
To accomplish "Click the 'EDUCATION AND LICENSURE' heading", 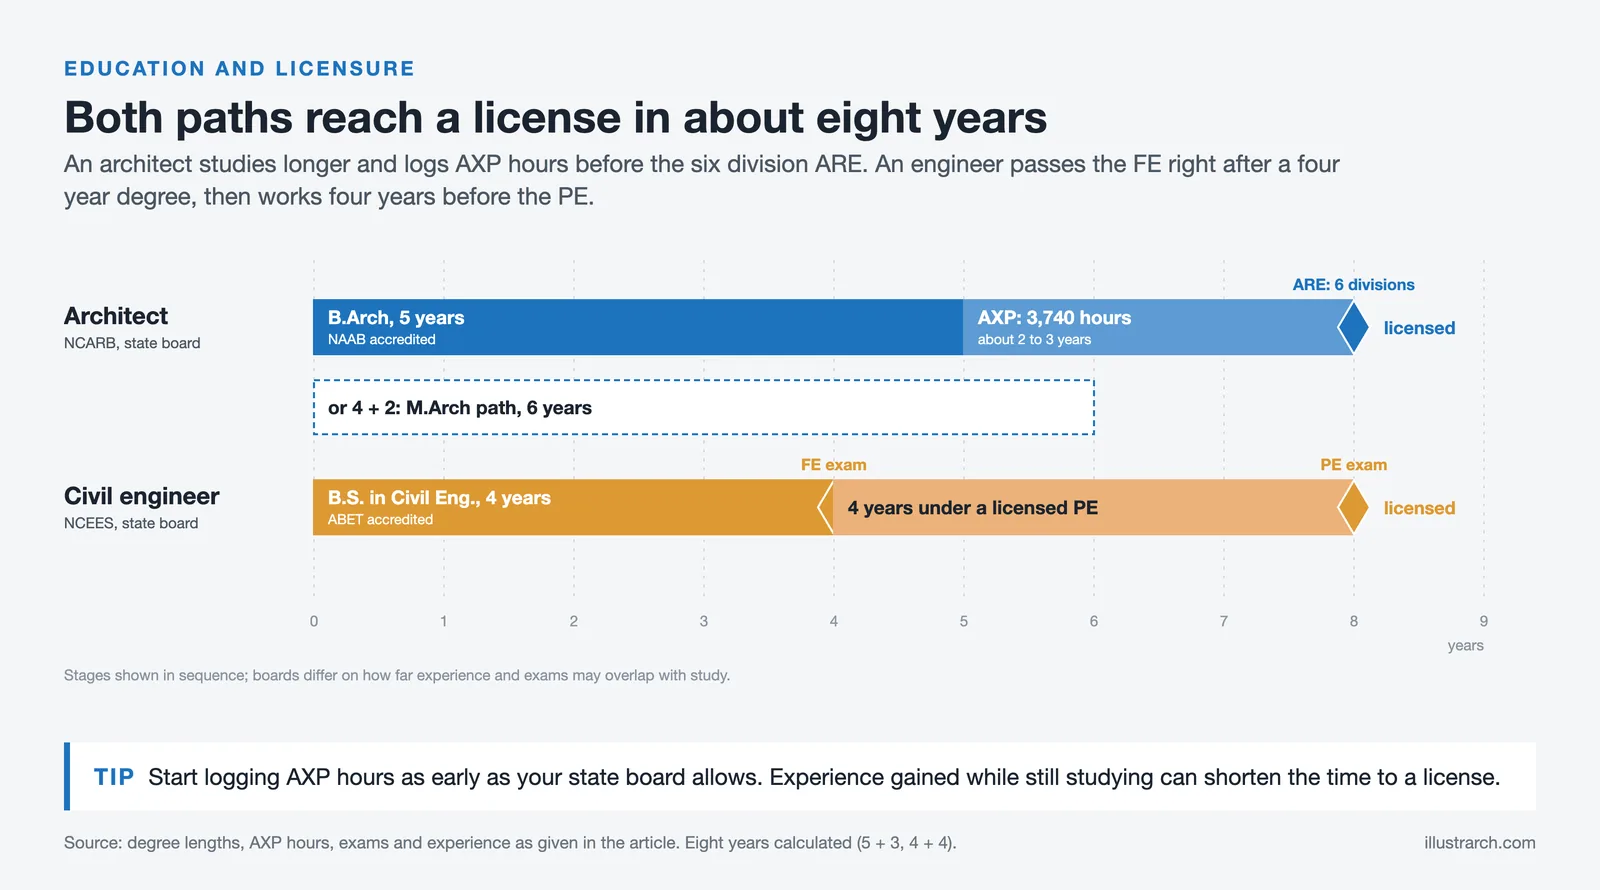I will point(239,68).
